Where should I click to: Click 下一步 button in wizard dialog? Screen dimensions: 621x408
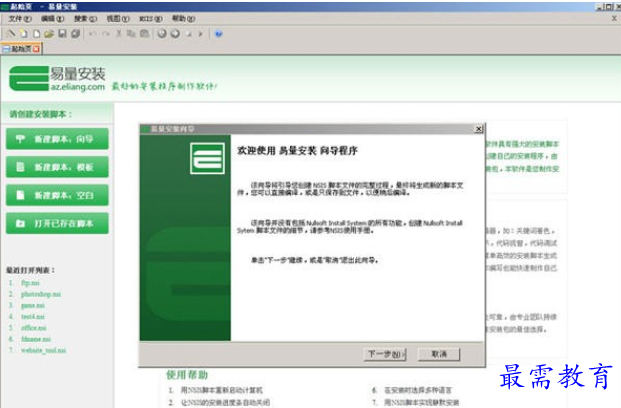coord(385,354)
